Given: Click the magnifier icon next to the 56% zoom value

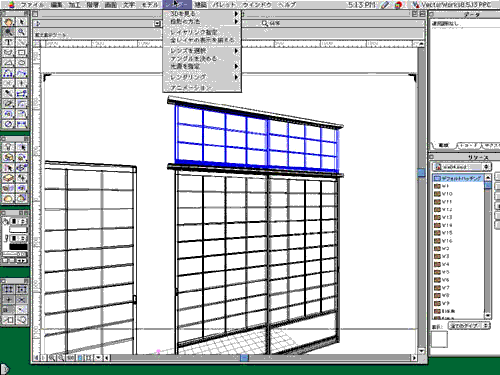Looking at the screenshot, I should [x=265, y=23].
